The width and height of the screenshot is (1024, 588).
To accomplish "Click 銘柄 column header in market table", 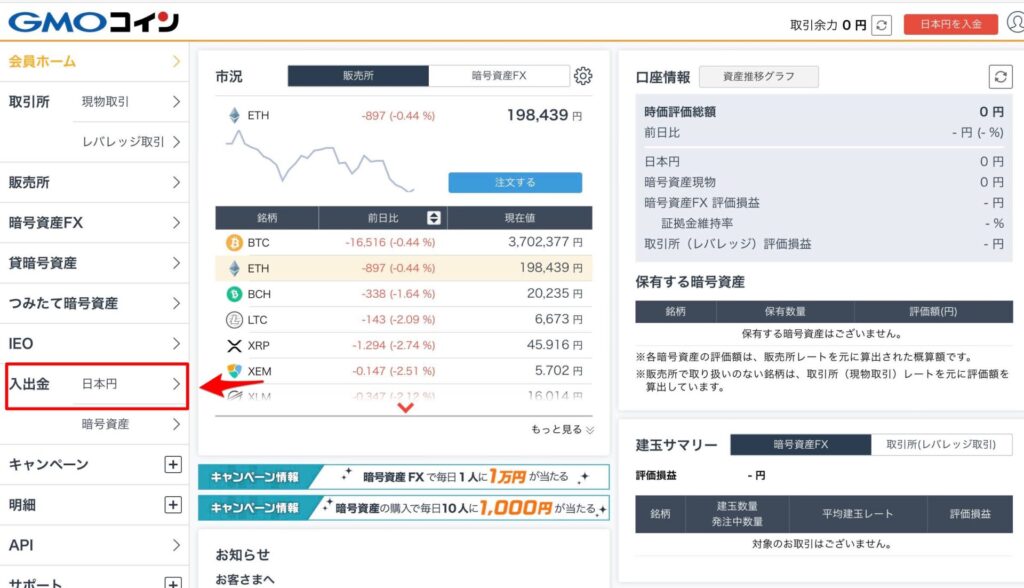I will pyautogui.click(x=266, y=218).
